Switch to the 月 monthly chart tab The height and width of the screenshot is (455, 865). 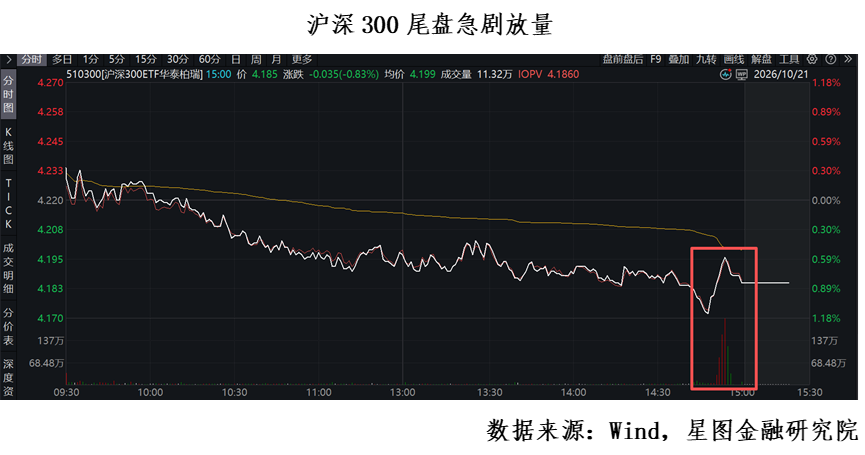(x=276, y=59)
